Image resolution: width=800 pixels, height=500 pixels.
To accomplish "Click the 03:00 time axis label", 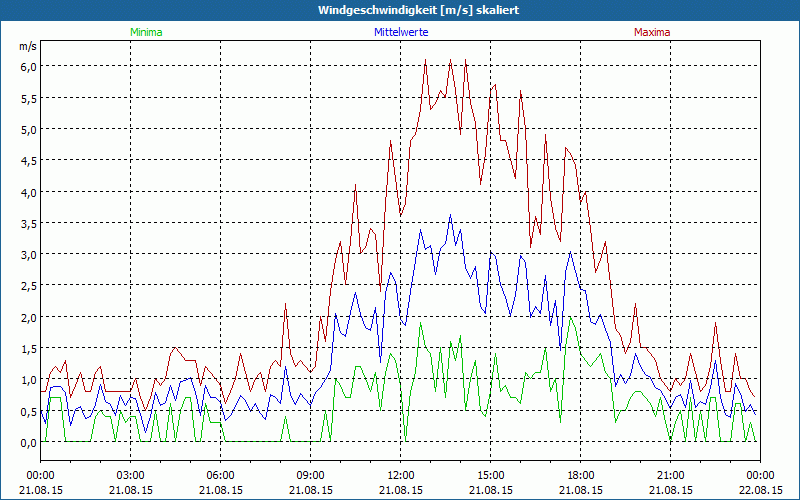I will tap(131, 475).
